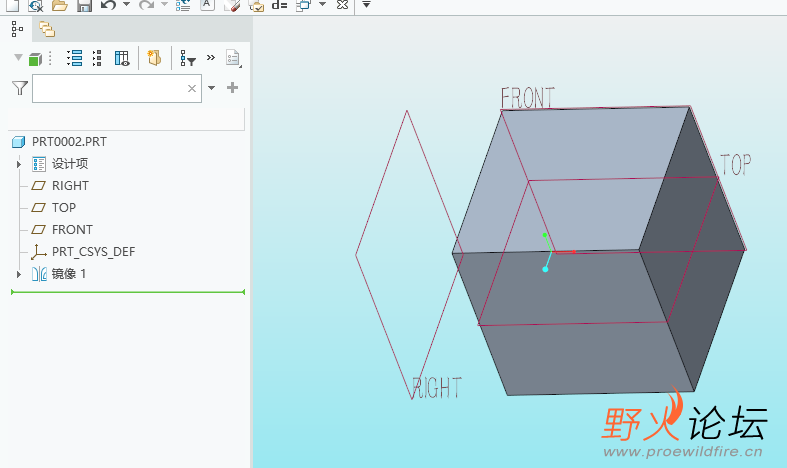The height and width of the screenshot is (468, 787).
Task: Click the tree columns display icon
Action: pos(122,59)
